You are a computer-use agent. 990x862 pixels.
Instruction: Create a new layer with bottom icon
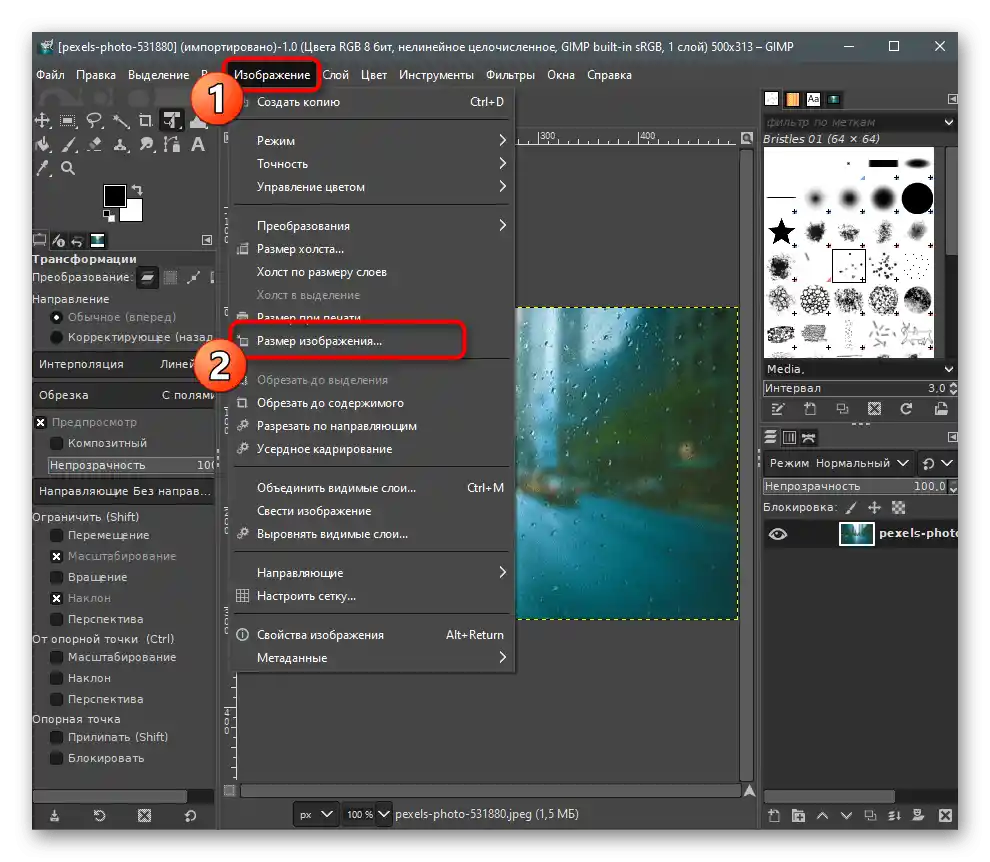(x=773, y=815)
